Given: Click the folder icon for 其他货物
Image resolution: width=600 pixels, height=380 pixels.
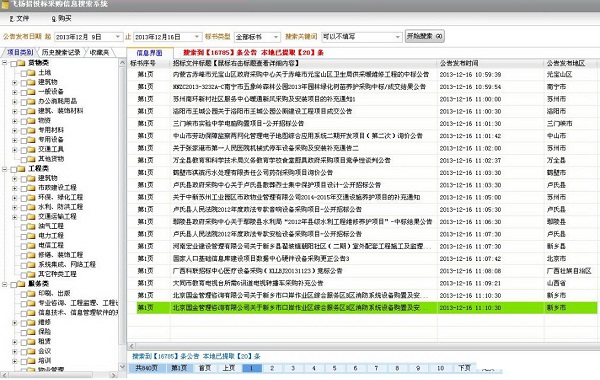Looking at the screenshot, I should coord(31,159).
